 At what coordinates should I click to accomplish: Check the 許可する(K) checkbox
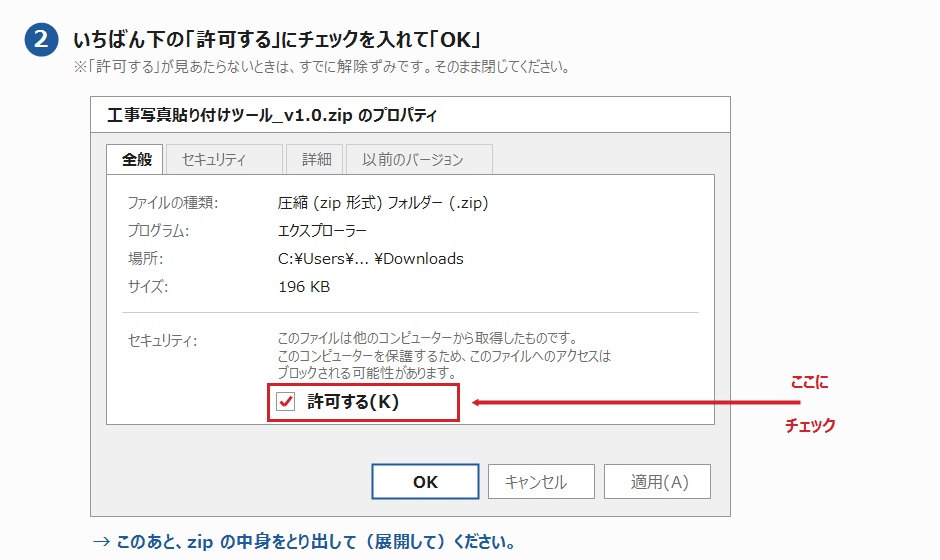point(285,402)
